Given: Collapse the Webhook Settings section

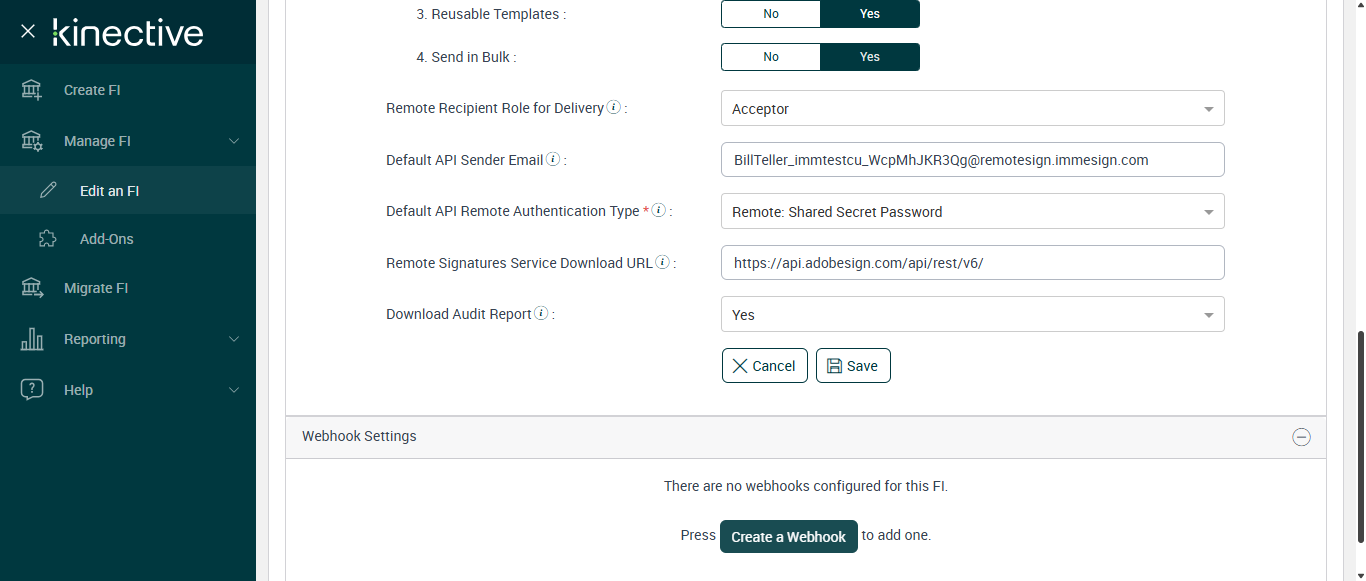Looking at the screenshot, I should point(1301,437).
